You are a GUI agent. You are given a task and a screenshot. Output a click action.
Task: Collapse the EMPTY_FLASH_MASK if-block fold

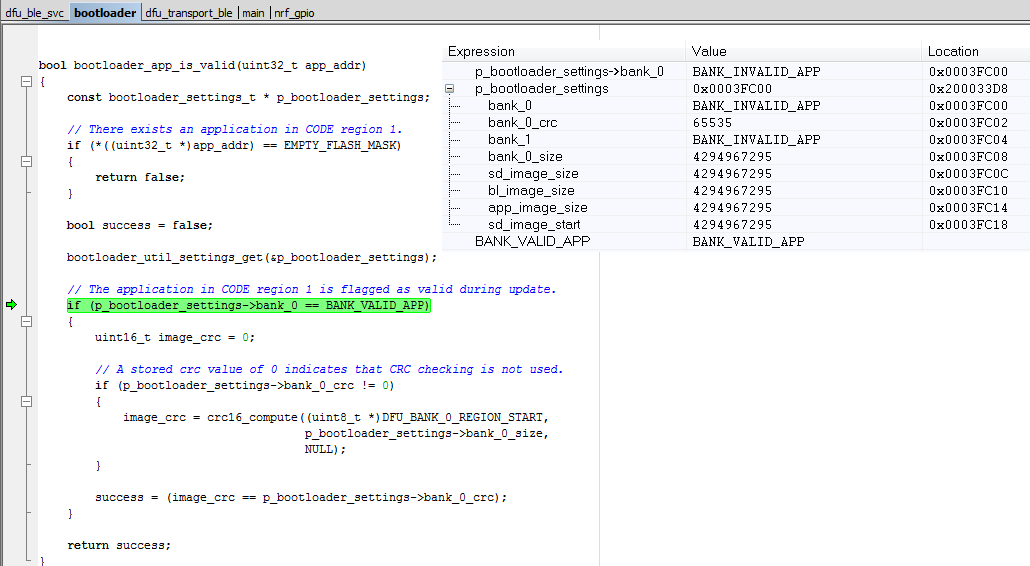26,162
